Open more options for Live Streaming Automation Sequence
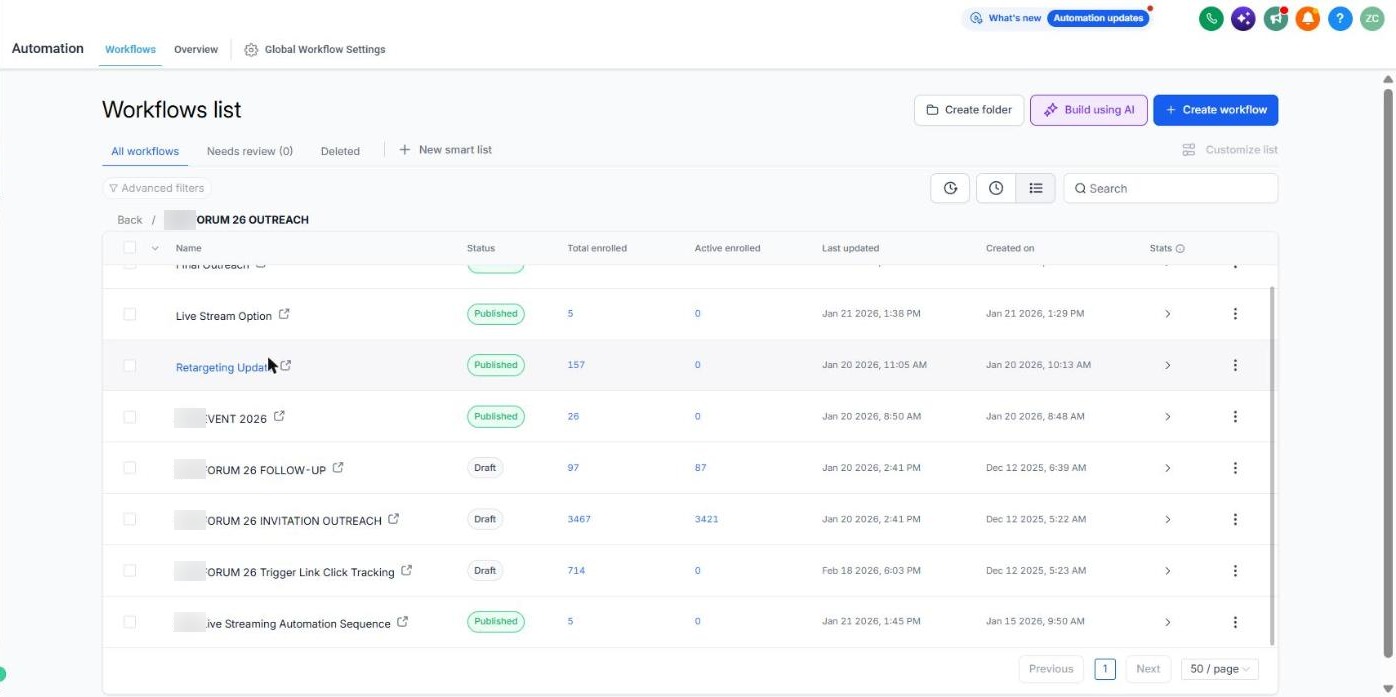Screen dimensions: 1396x697 1235,622
